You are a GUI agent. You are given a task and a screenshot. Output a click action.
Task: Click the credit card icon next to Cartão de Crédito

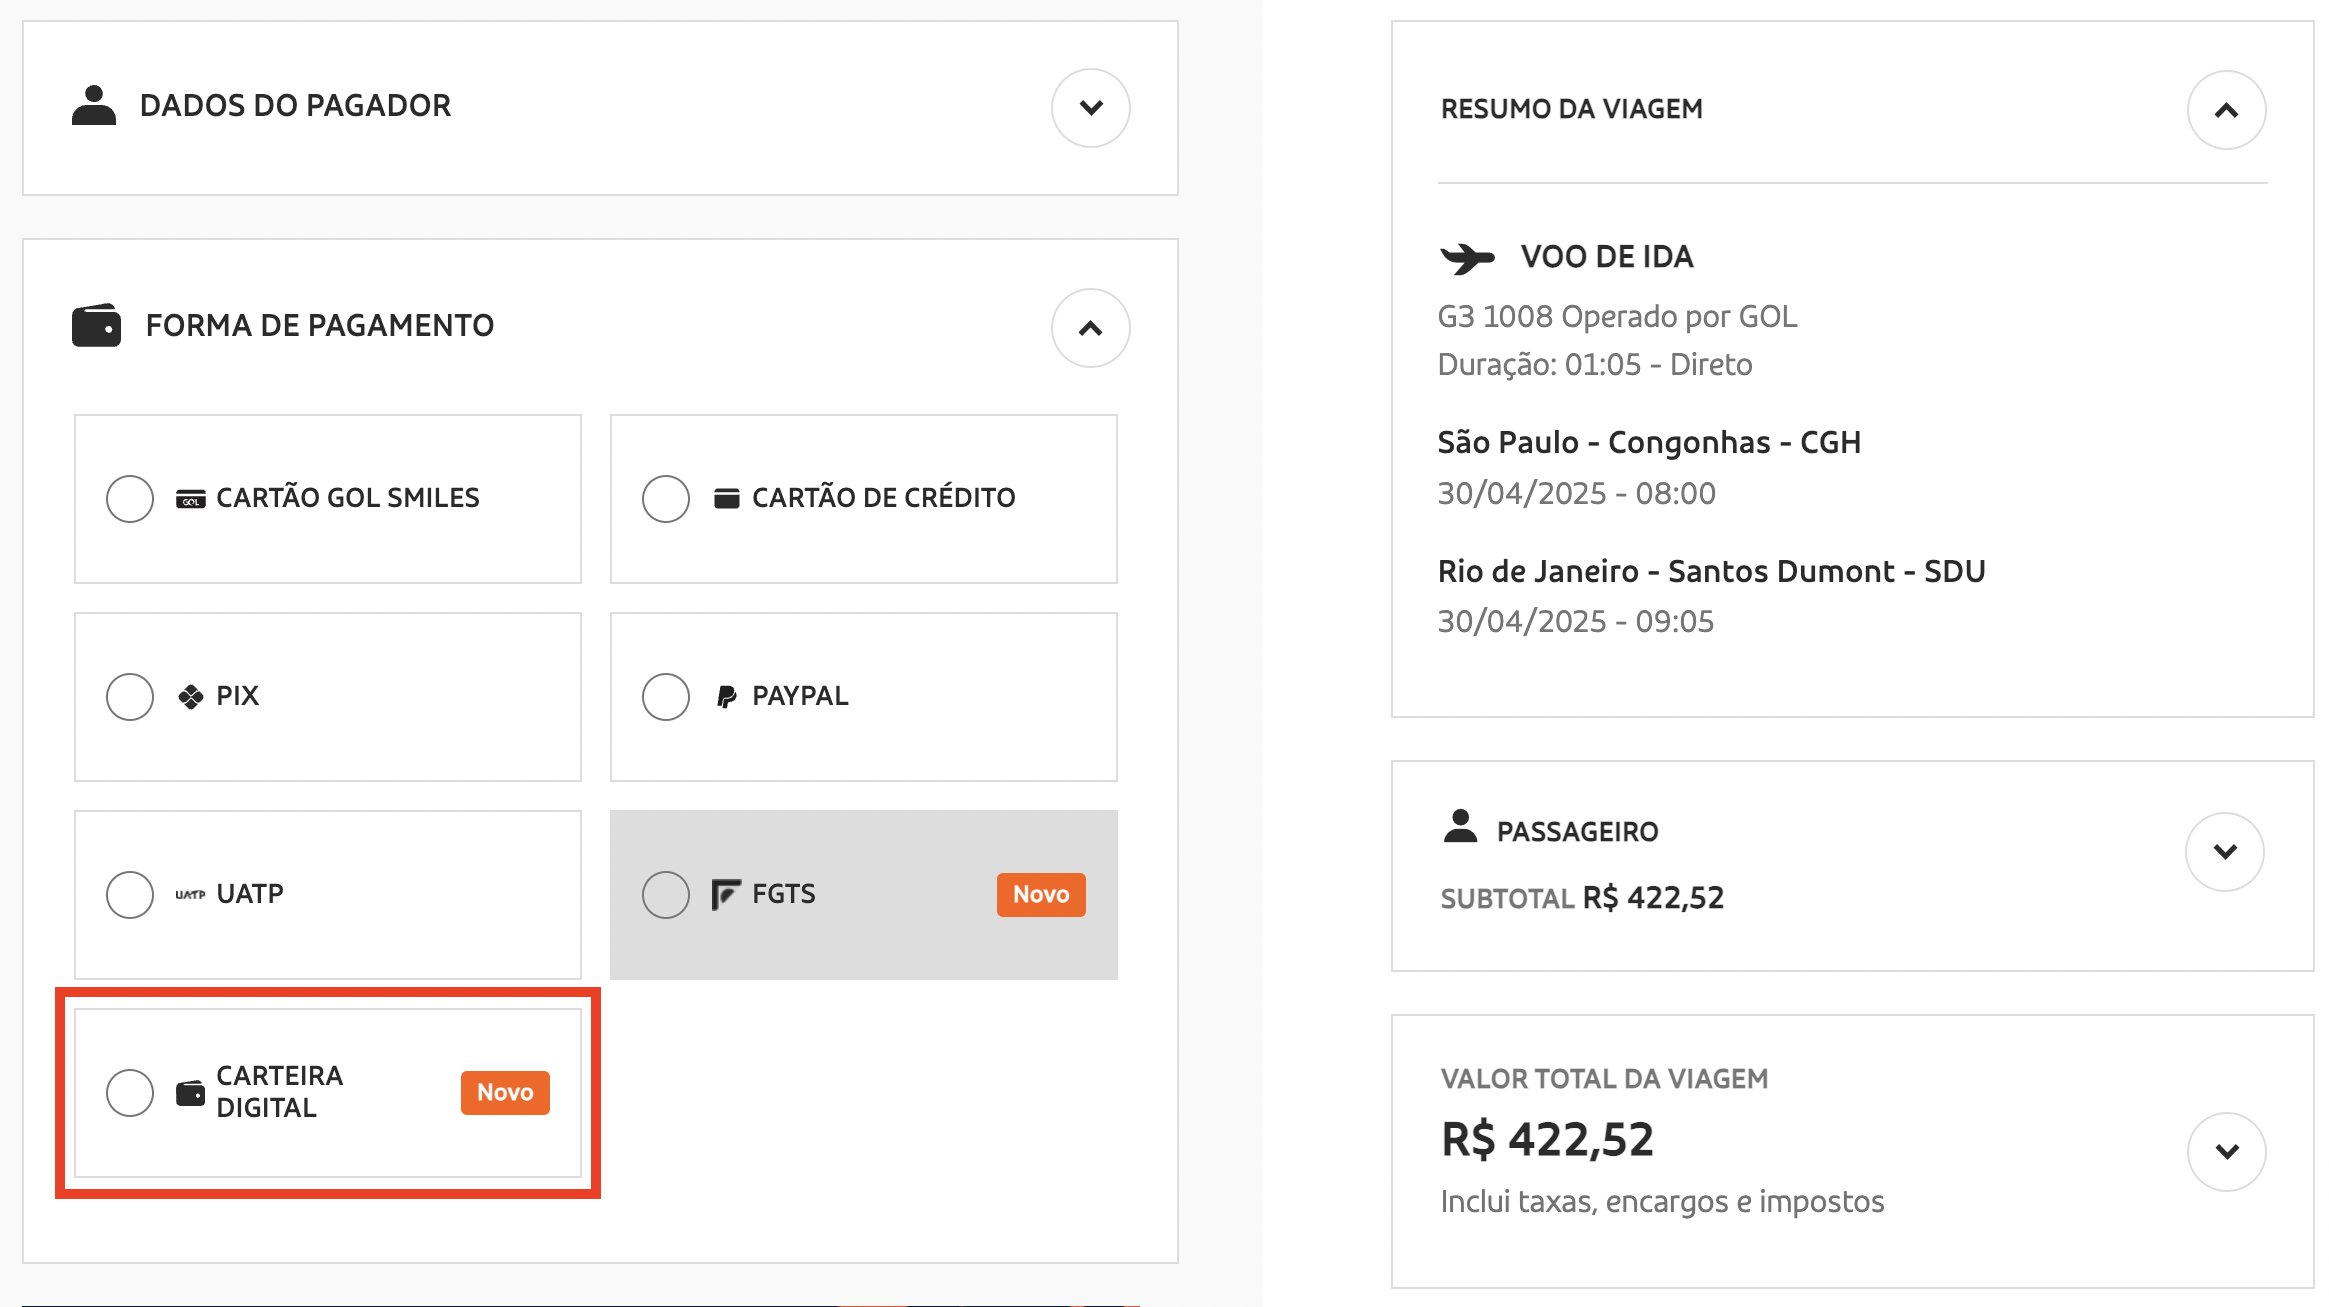pos(727,498)
